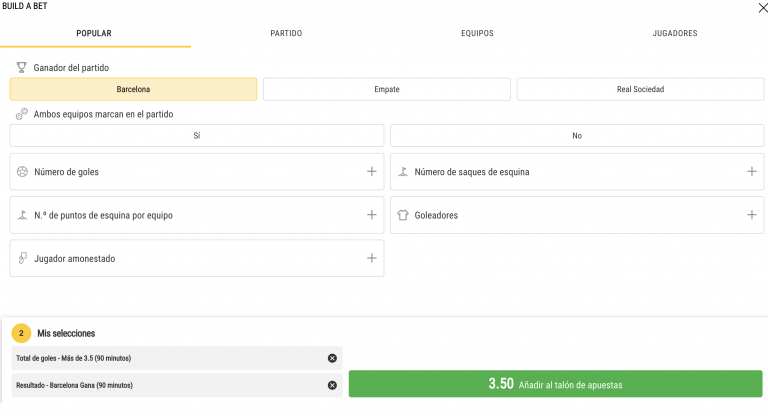Click the jersey icon beside Goleadores

pyautogui.click(x=403, y=215)
